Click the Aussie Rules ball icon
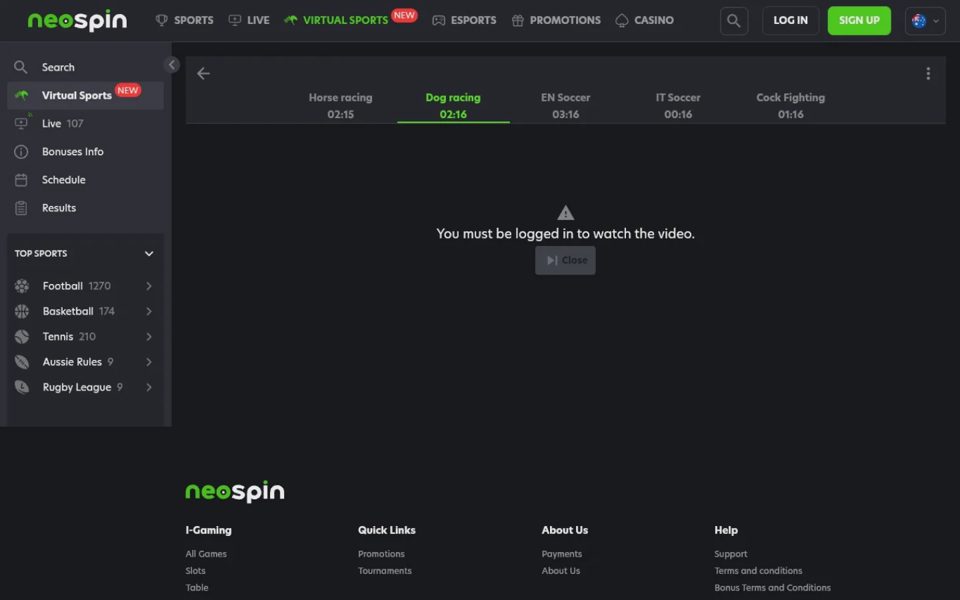The image size is (960, 600). pyautogui.click(x=22, y=362)
